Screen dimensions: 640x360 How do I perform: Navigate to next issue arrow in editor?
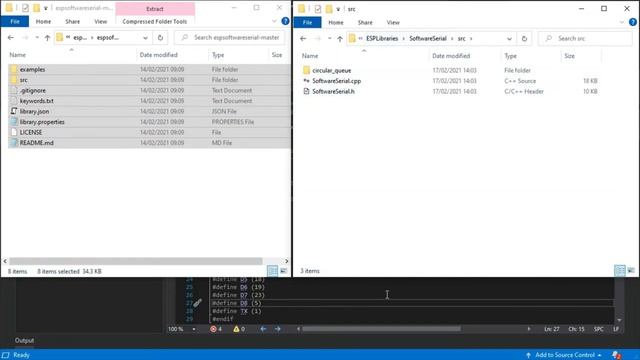click(278, 329)
